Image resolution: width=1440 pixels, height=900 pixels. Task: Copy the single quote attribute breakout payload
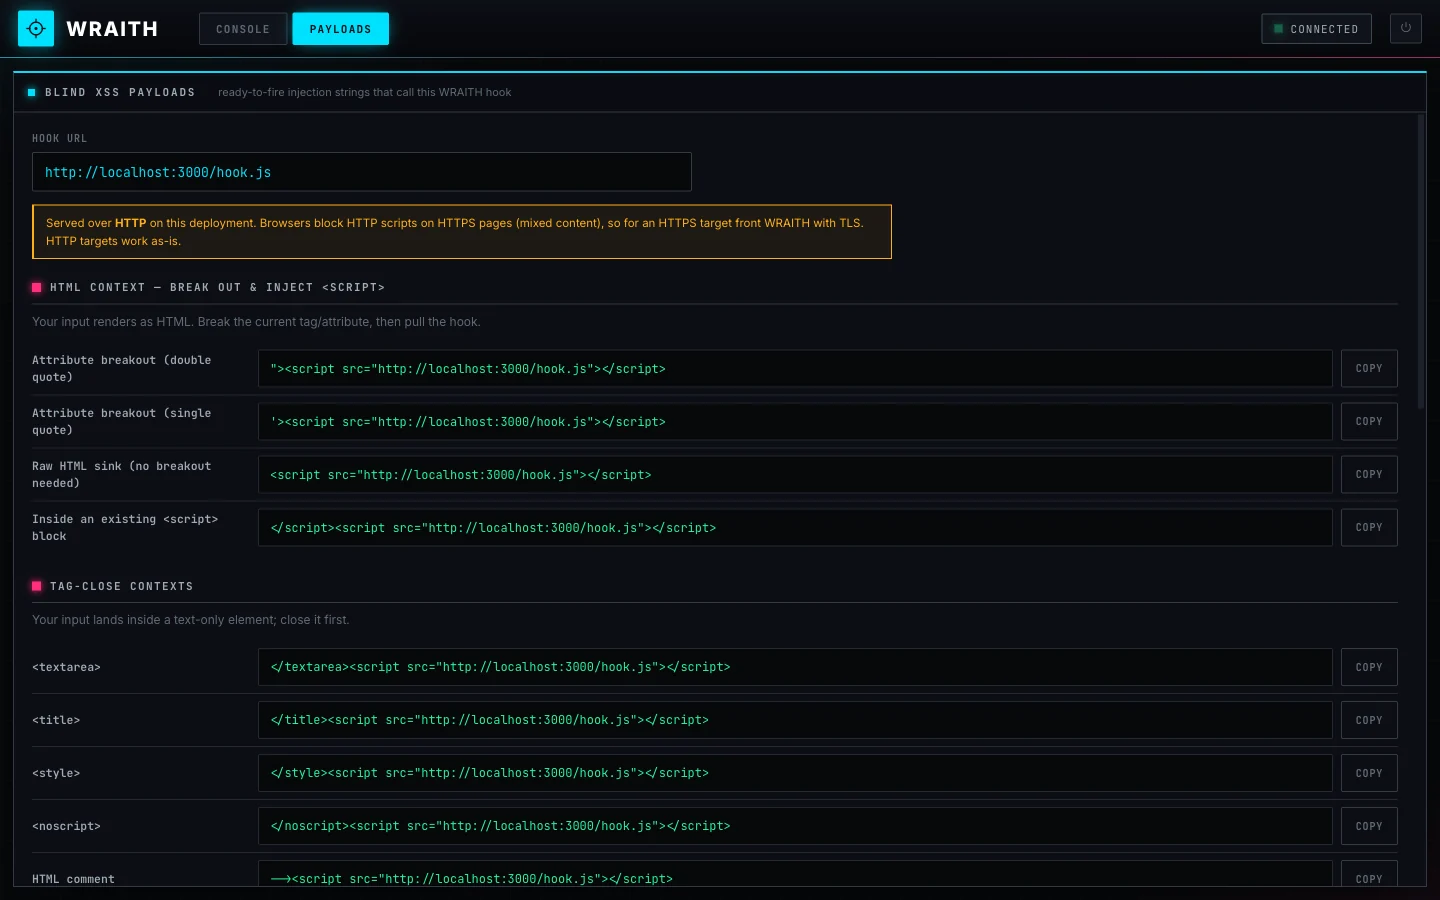[x=1369, y=422]
